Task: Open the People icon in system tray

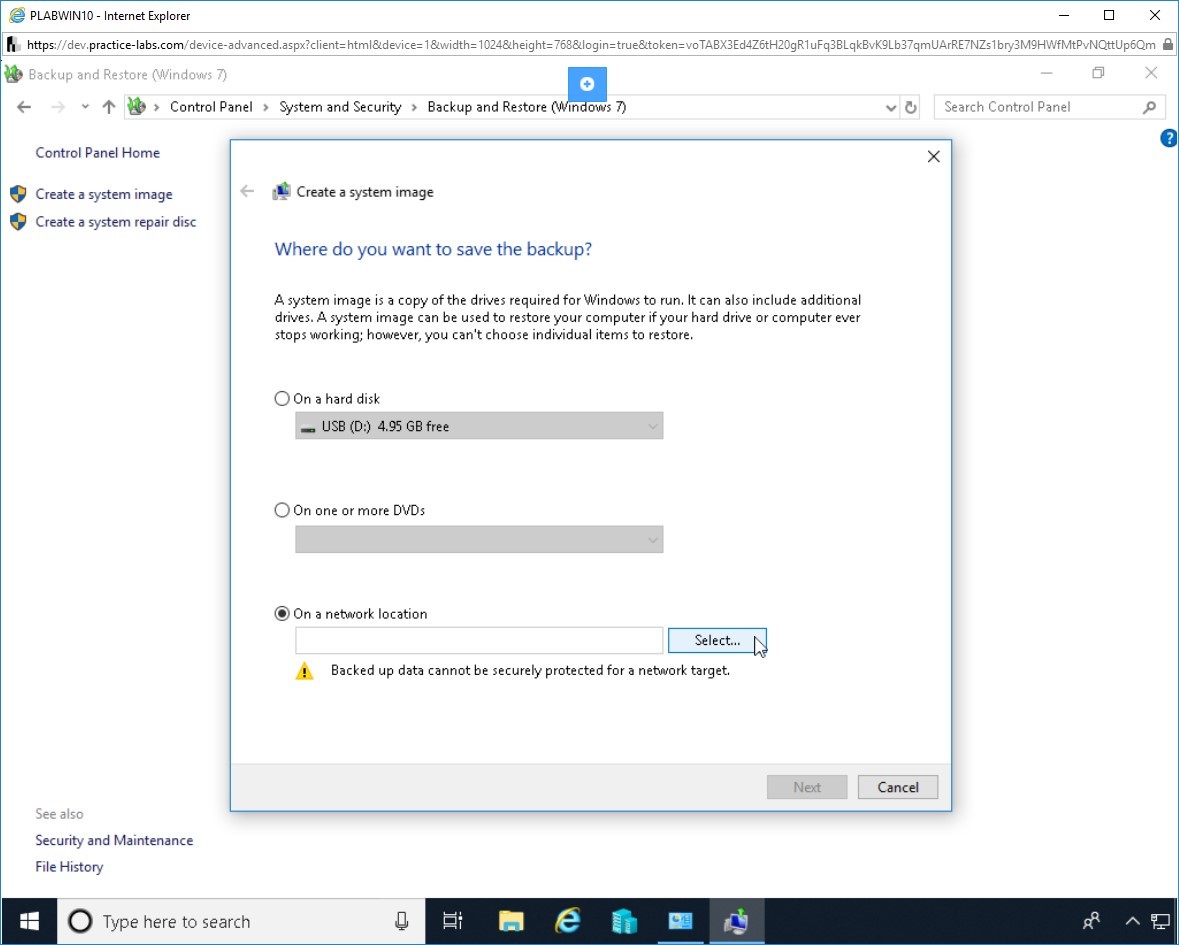Action: [x=1091, y=921]
